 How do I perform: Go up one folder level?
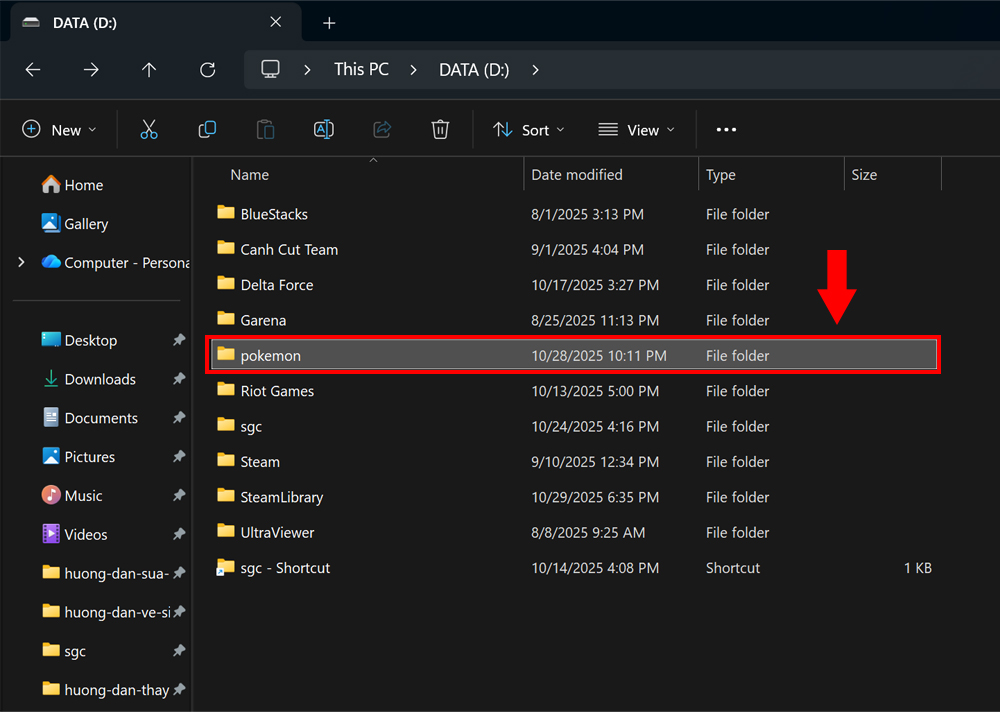(x=149, y=70)
